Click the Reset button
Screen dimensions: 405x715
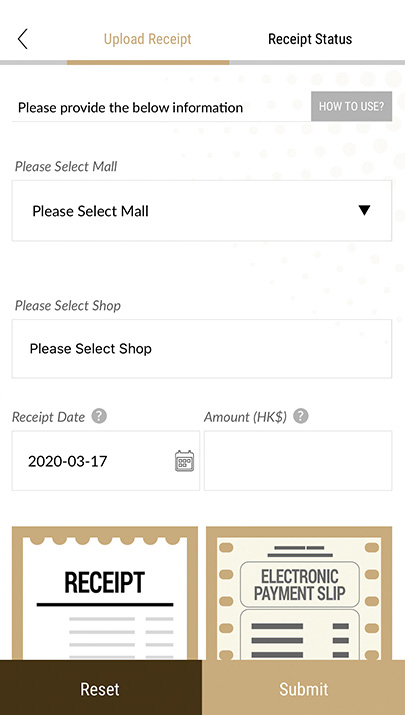click(x=100, y=688)
